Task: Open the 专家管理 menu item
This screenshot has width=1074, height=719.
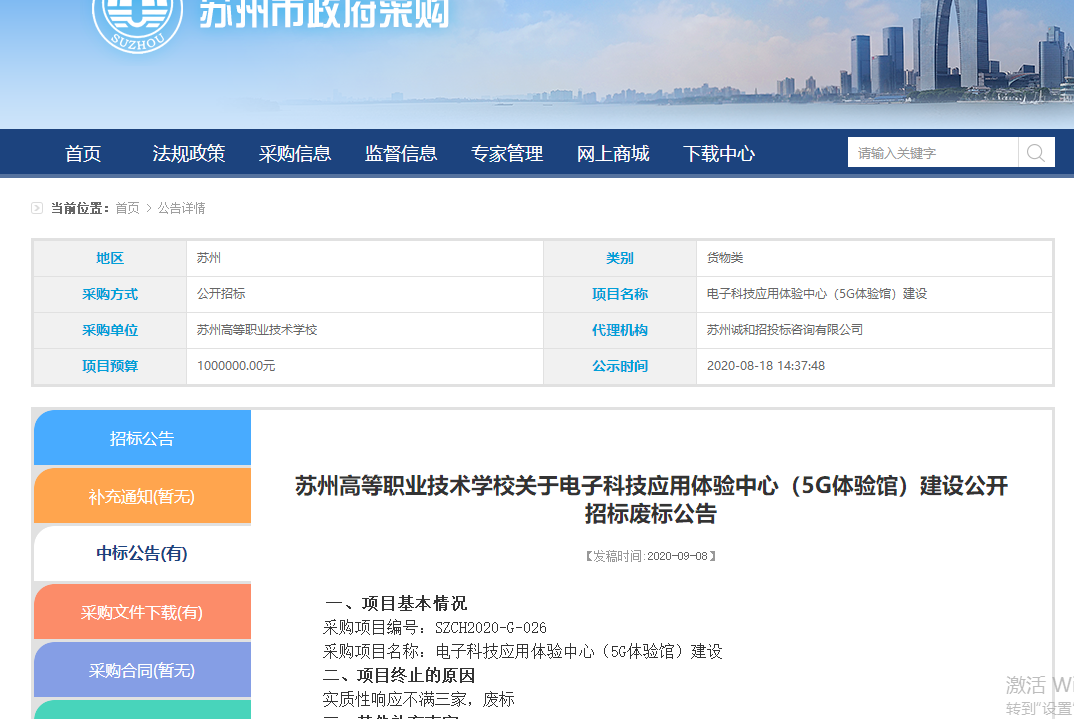Action: click(x=507, y=153)
